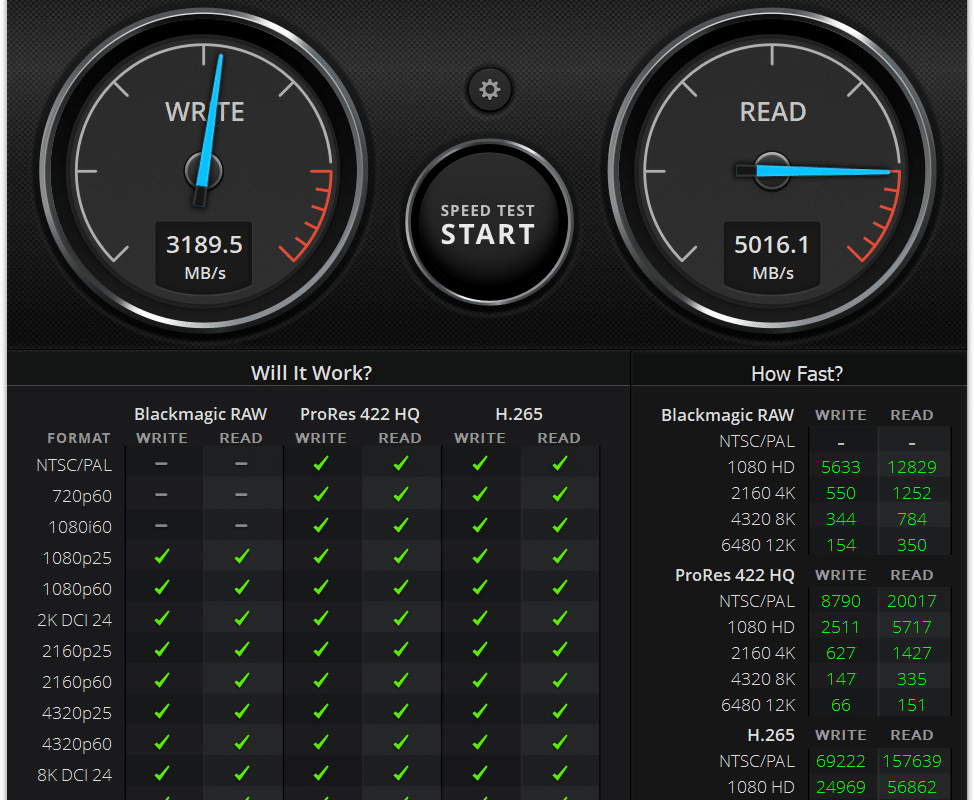Select the 5016.1 MB/s read readout
Screen dimensions: 974x800
coord(772,256)
